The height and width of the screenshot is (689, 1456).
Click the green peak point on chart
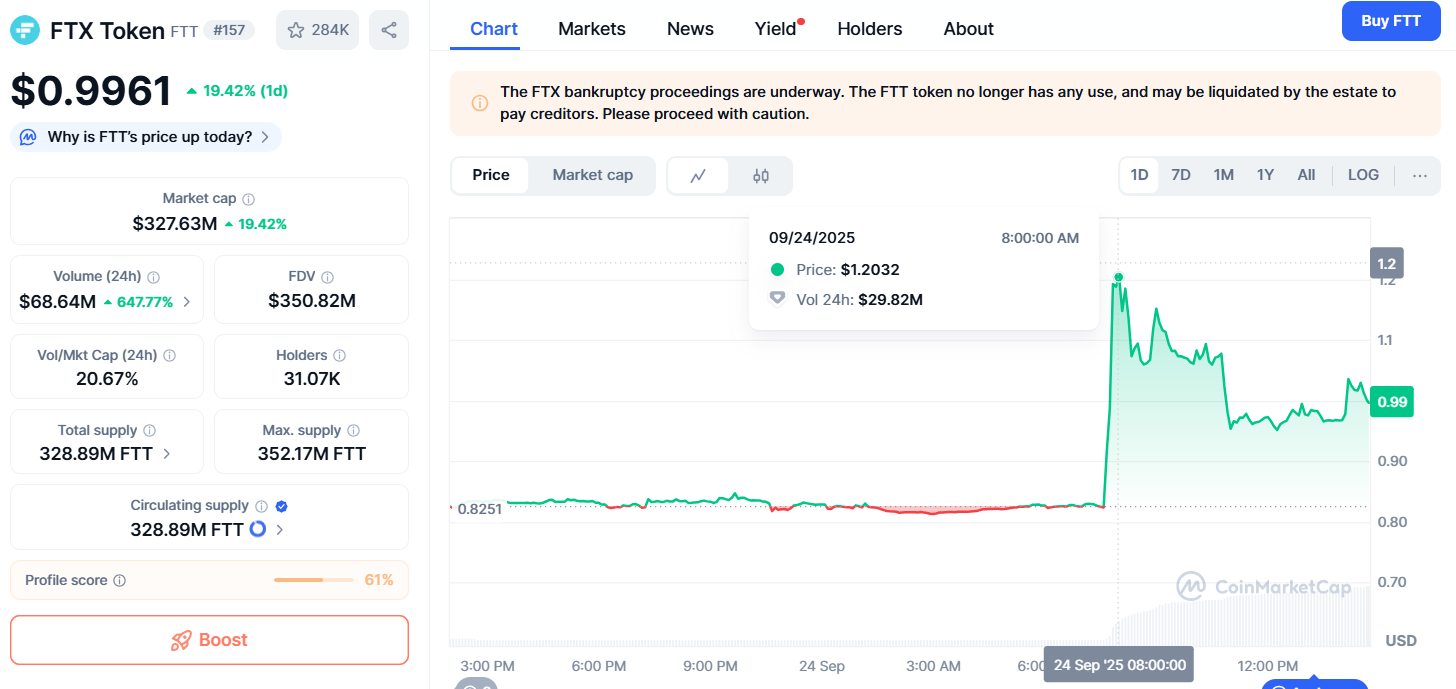pos(1118,277)
